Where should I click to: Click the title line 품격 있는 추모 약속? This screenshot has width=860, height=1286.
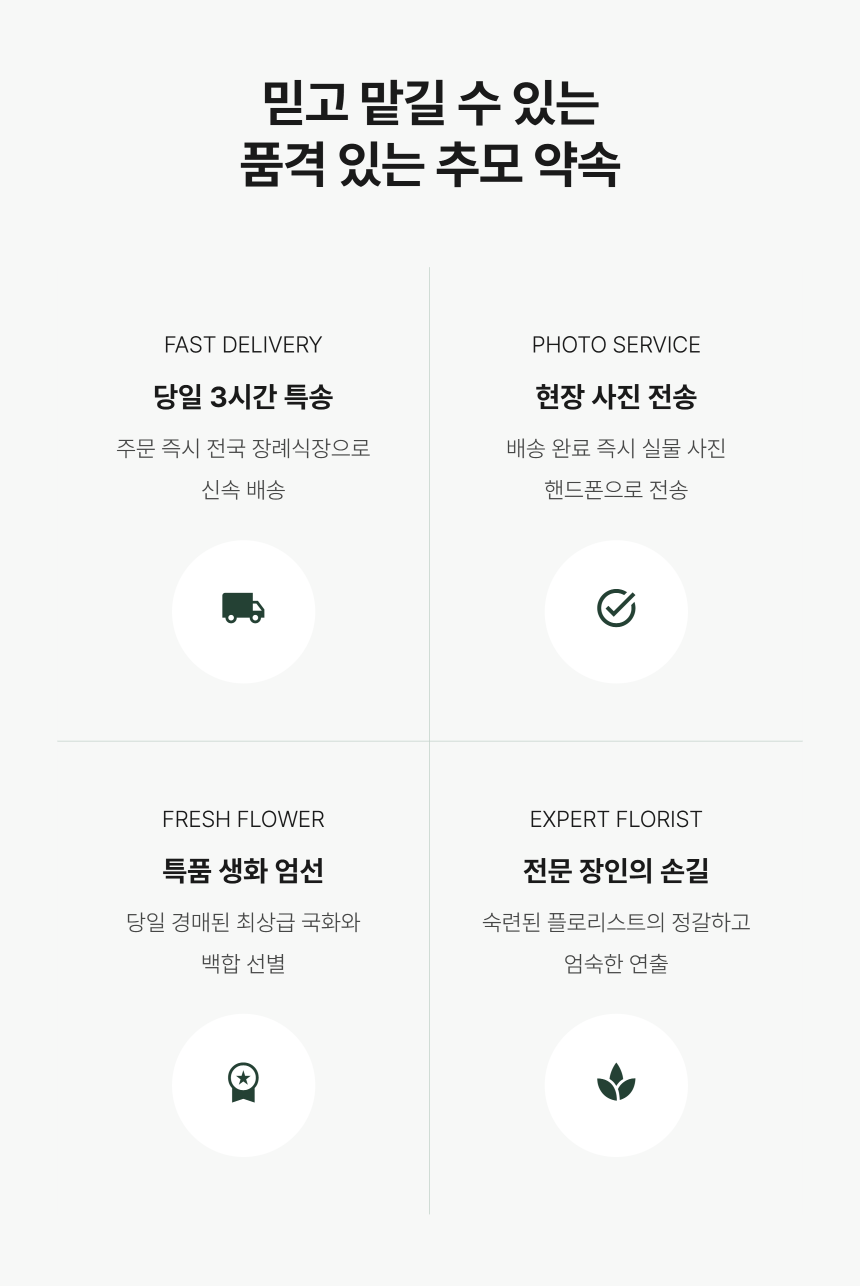pyautogui.click(x=430, y=164)
